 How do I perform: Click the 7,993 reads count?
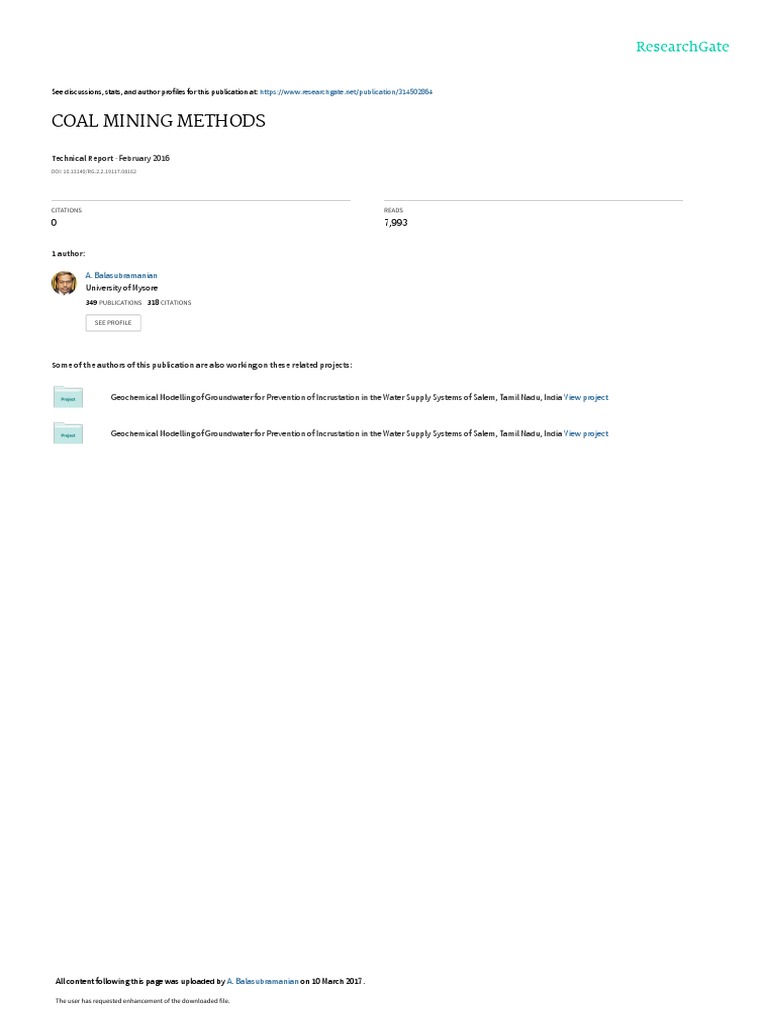[x=396, y=223]
